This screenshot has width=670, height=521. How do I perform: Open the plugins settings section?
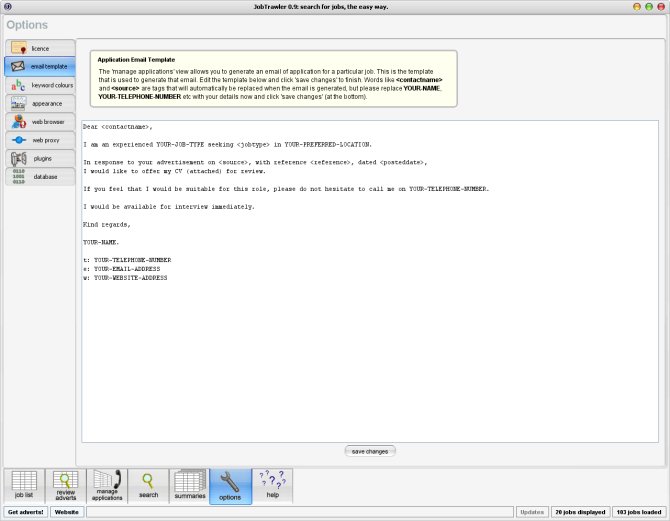click(x=40, y=158)
